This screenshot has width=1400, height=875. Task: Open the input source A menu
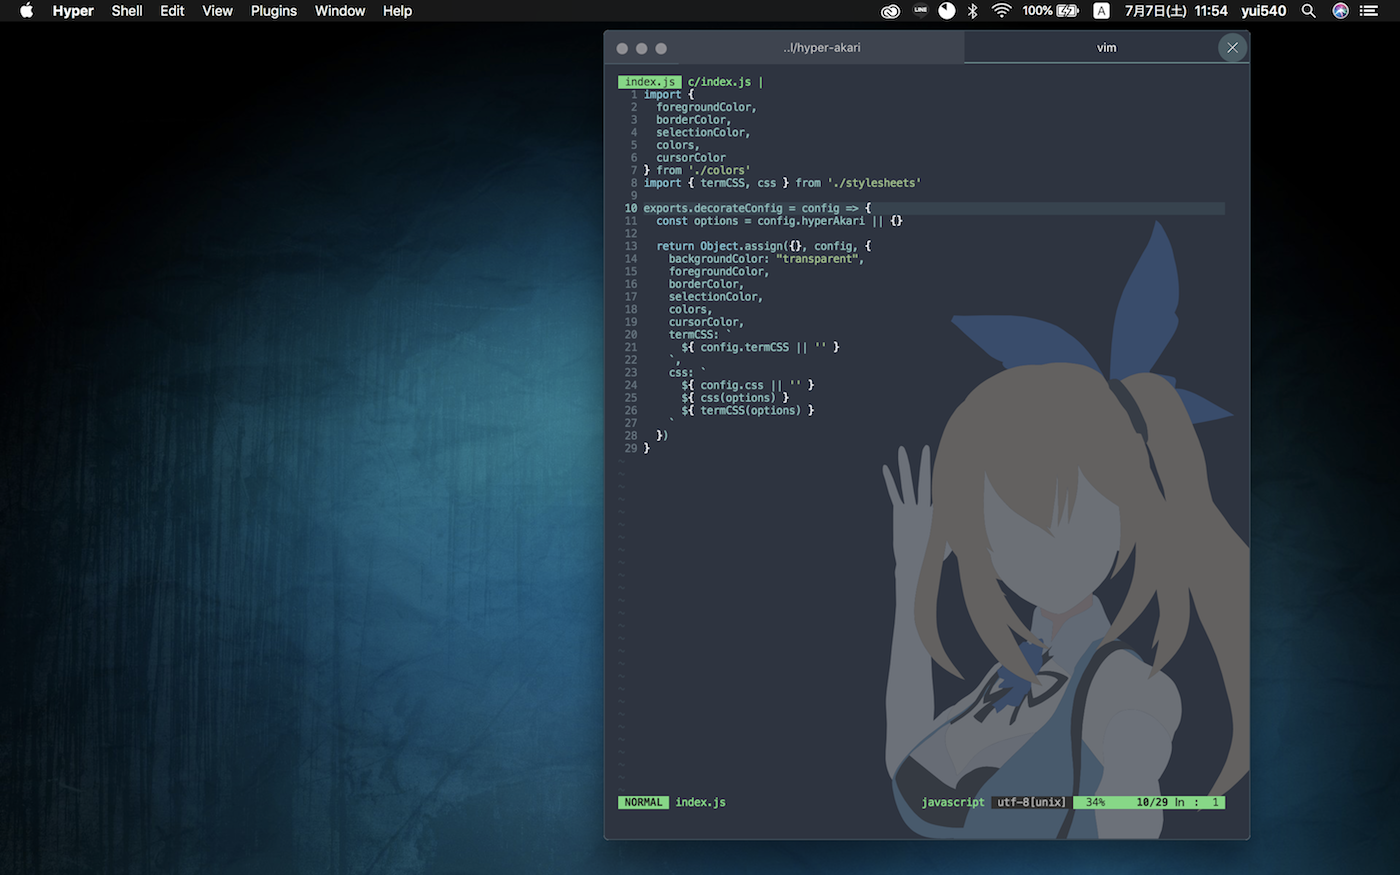pyautogui.click(x=1101, y=11)
